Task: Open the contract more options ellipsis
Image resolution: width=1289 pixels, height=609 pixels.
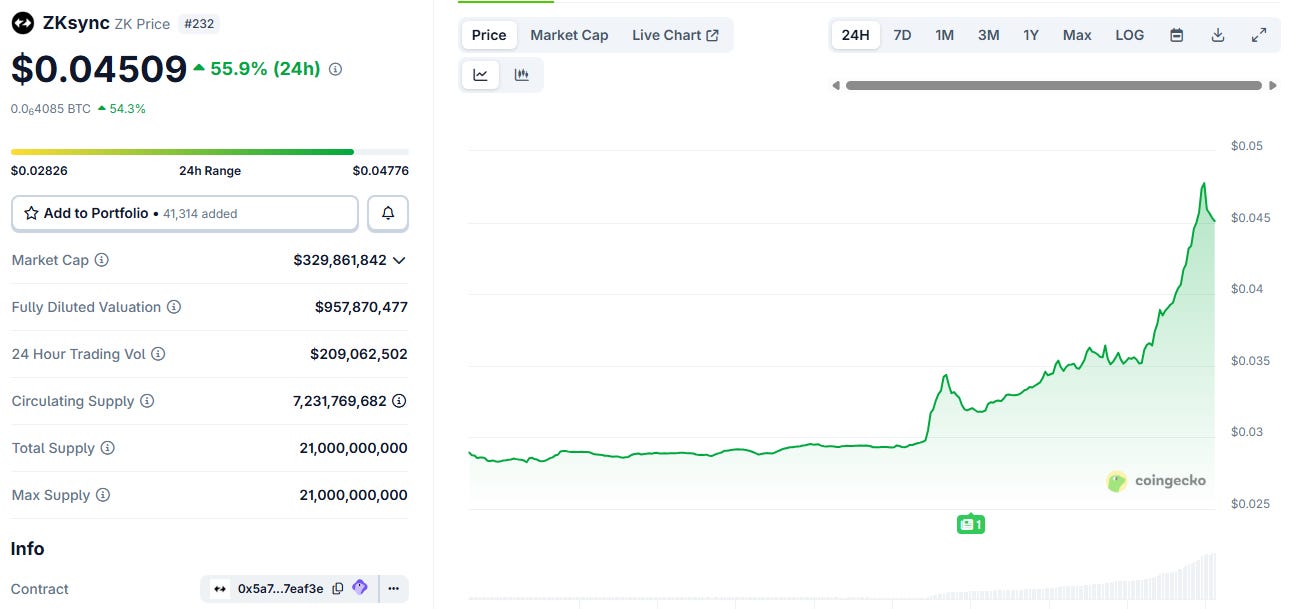Action: (394, 589)
